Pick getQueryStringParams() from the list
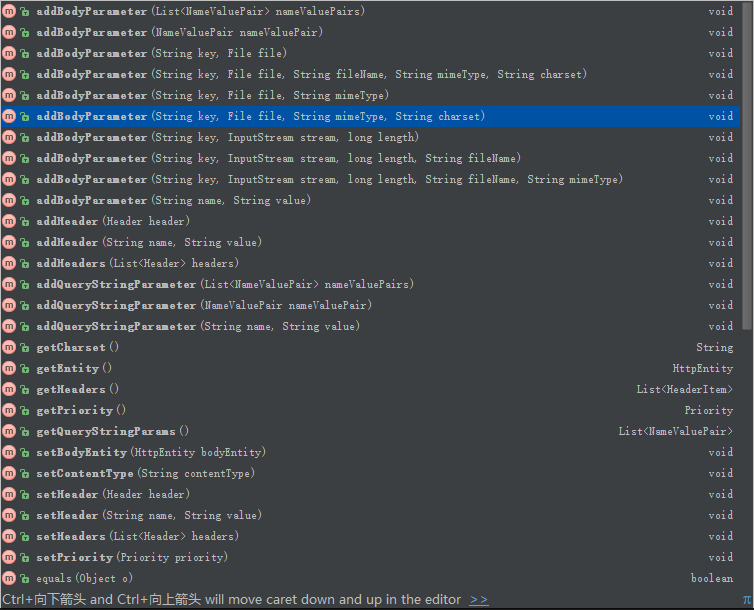This screenshot has height=610, width=754. (370, 431)
